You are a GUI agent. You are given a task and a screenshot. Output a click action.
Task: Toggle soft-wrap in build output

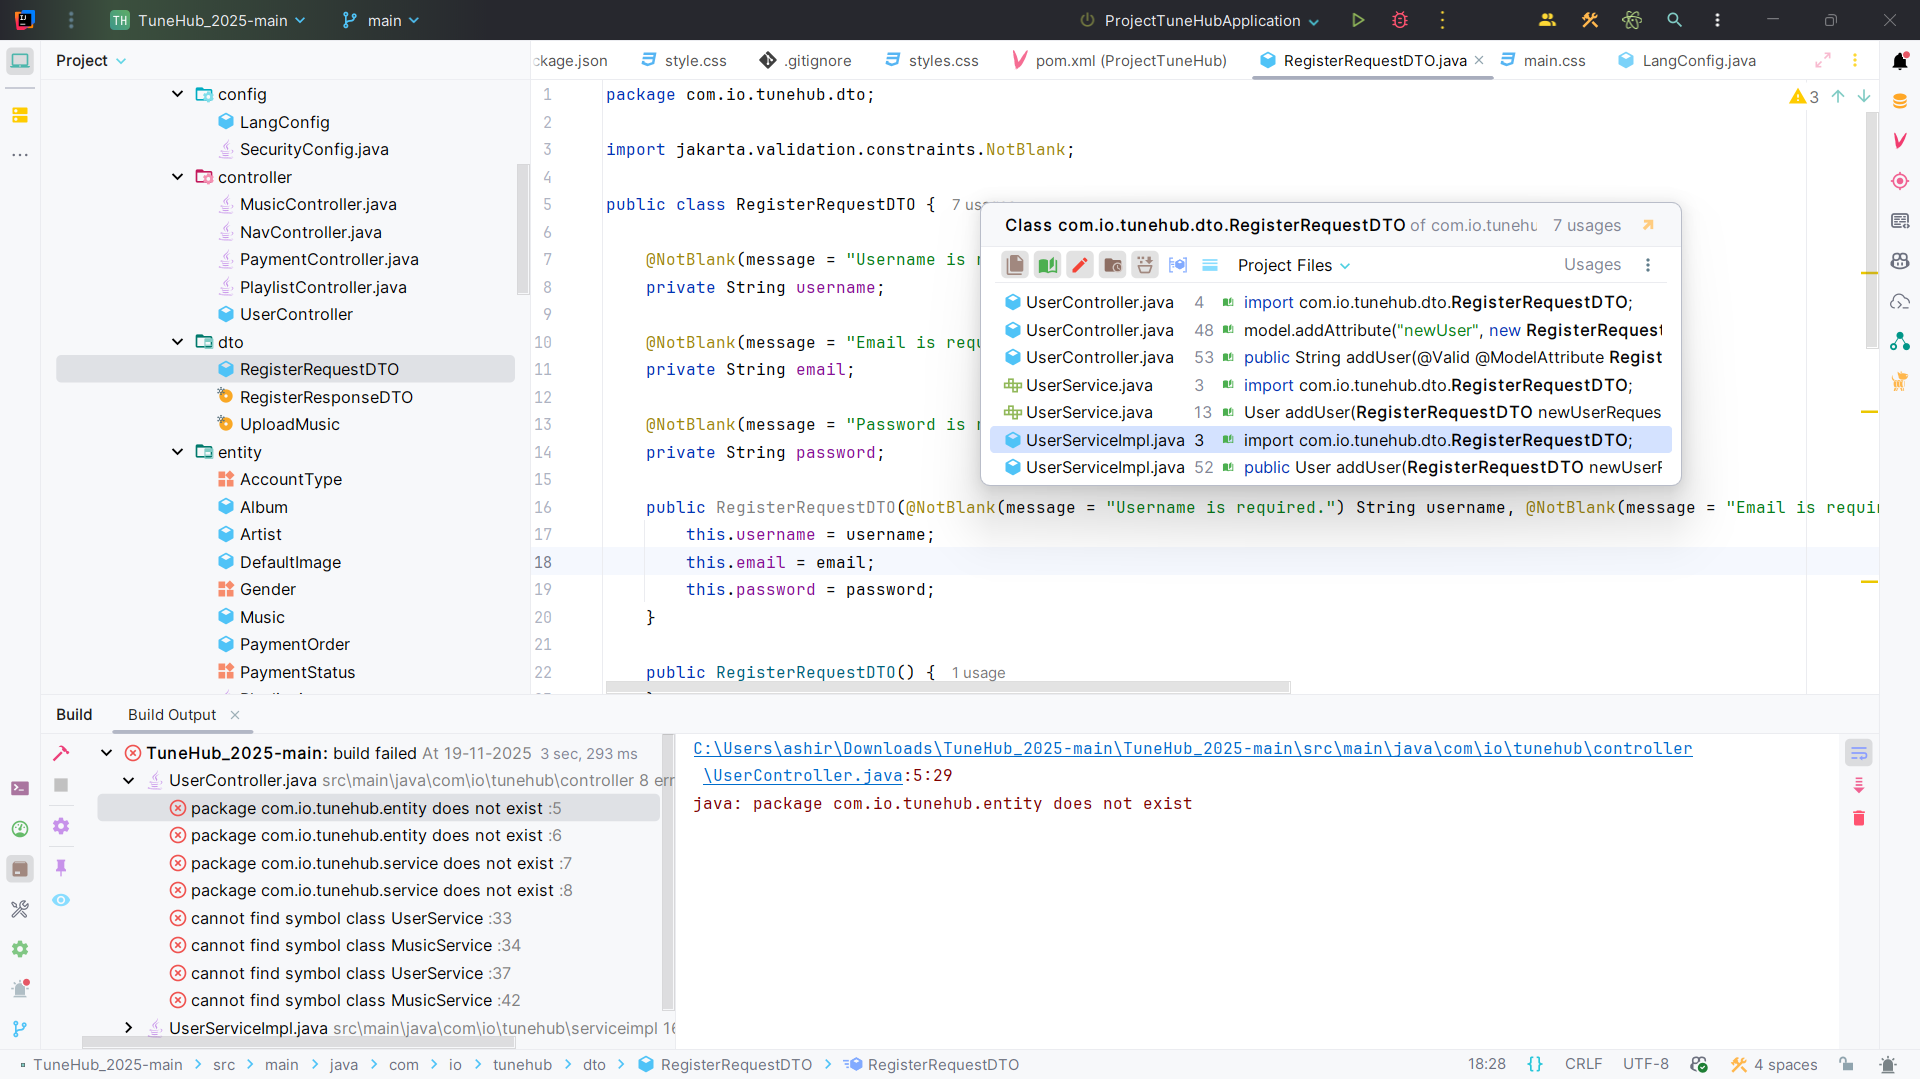[1859, 753]
